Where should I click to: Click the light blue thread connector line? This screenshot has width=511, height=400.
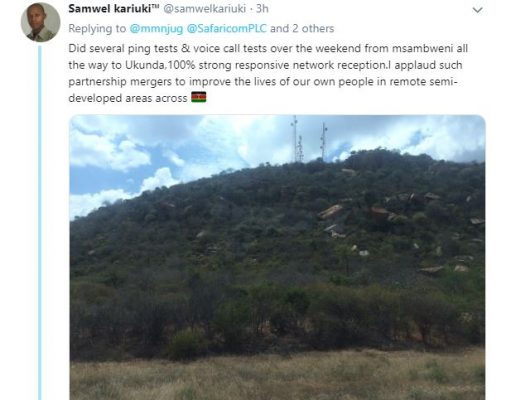40,223
